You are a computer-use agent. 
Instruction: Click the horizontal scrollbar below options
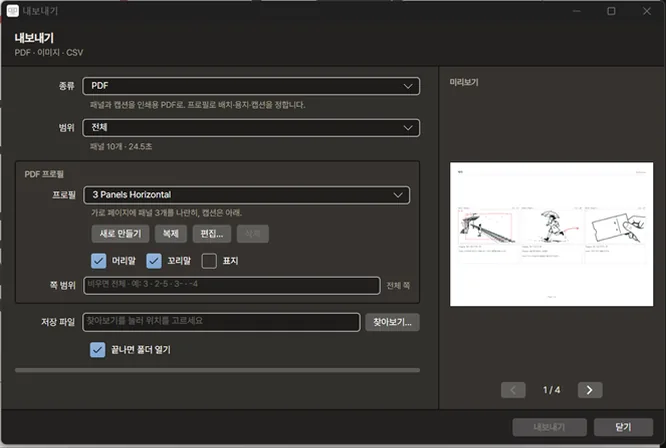pyautogui.click(x=217, y=370)
